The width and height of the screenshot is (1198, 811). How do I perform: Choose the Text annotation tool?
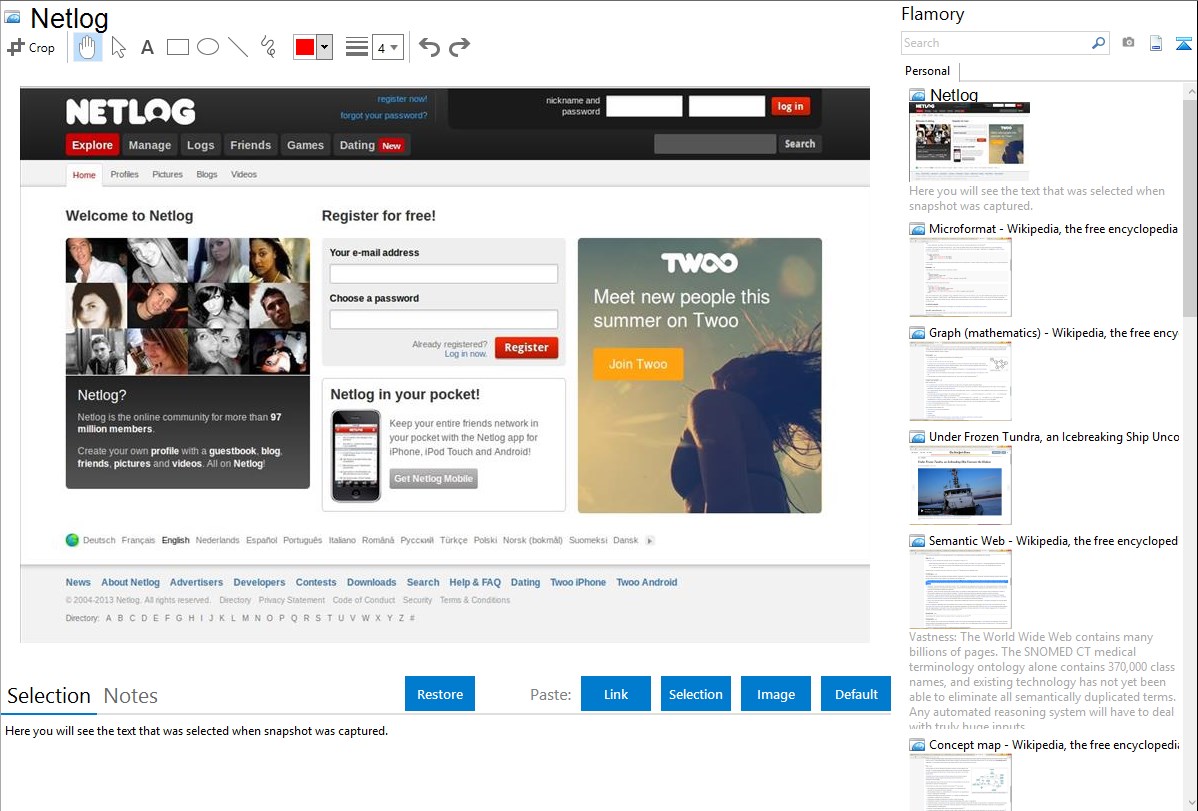coord(147,47)
